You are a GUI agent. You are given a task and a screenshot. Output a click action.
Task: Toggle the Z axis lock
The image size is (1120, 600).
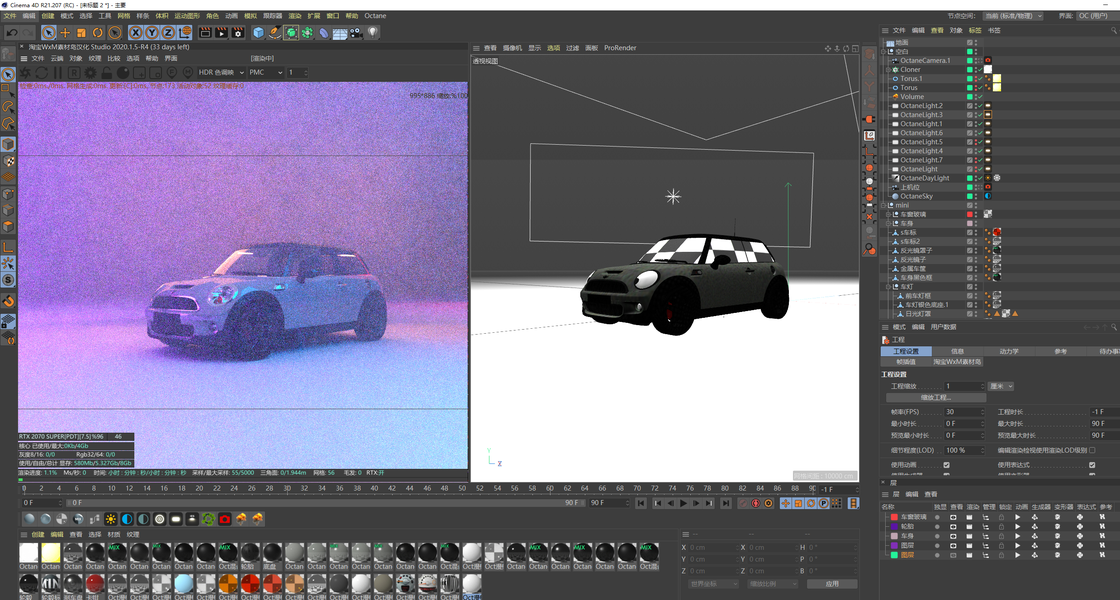(x=168, y=32)
